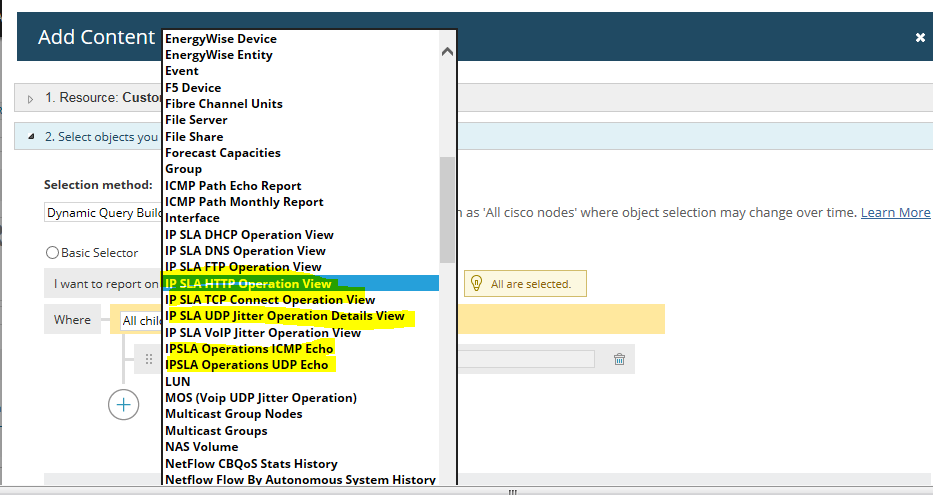Click the dropdown list scroll up arrow
Viewport: 933px width, 495px height.
click(x=447, y=52)
